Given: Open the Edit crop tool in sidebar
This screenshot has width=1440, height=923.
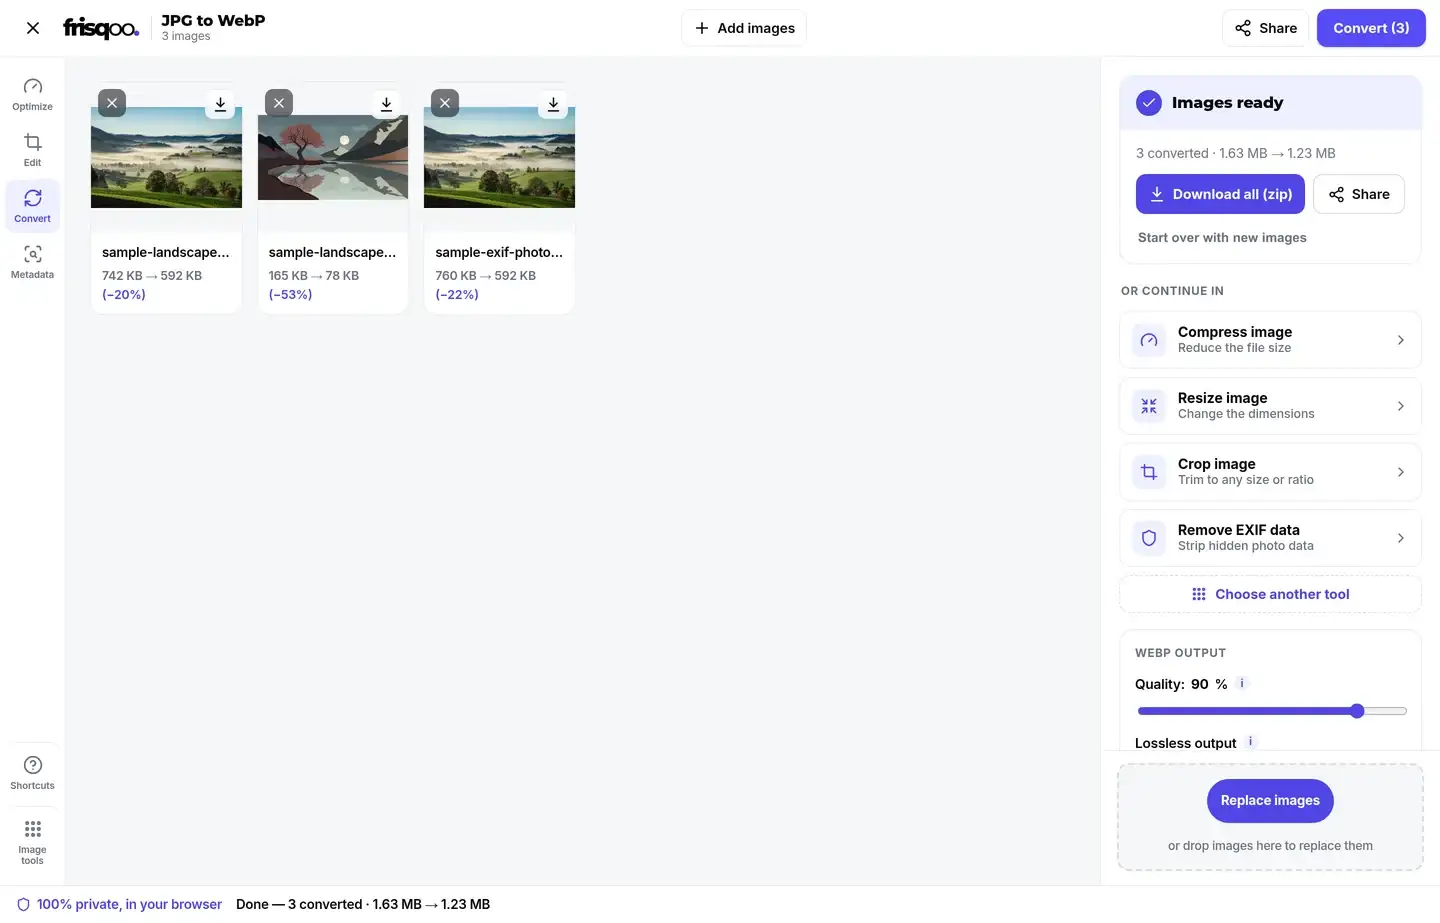Looking at the screenshot, I should coord(32,150).
